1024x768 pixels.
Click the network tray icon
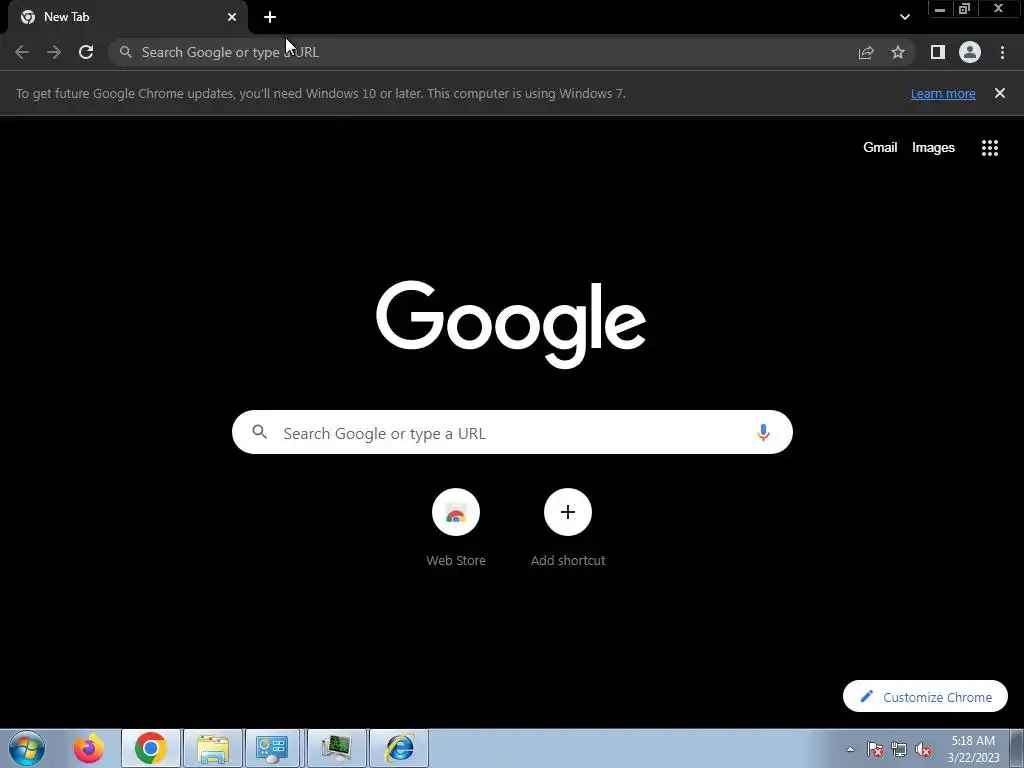click(899, 749)
